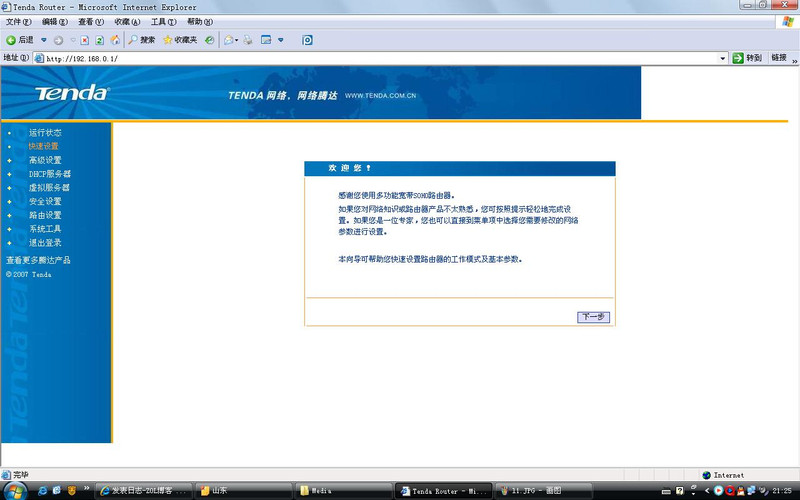Image resolution: width=800 pixels, height=500 pixels.
Task: Click the red circular tray icon
Action: [x=730, y=491]
